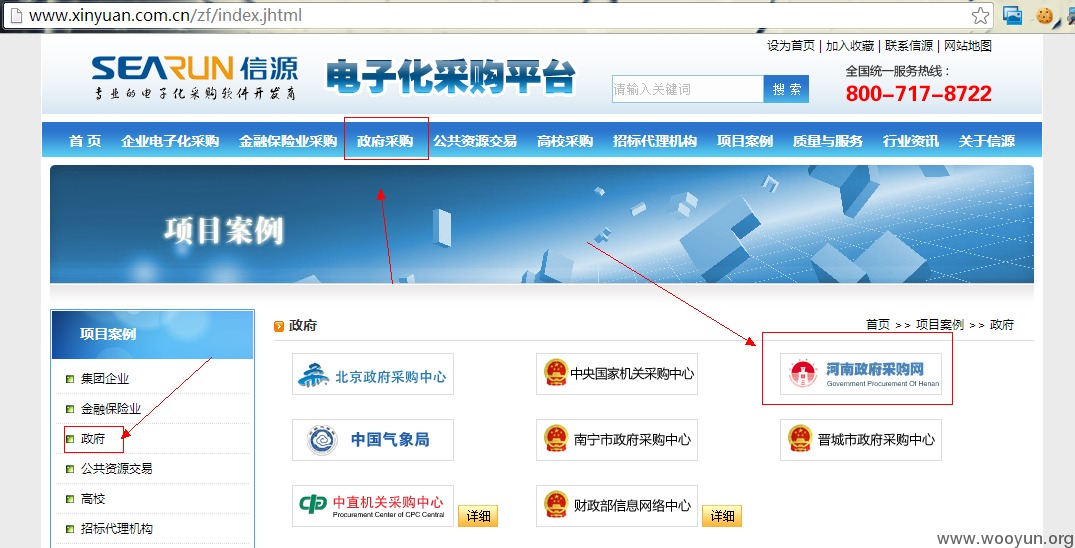Bookmark page with star icon
This screenshot has width=1075, height=548.
coord(980,15)
